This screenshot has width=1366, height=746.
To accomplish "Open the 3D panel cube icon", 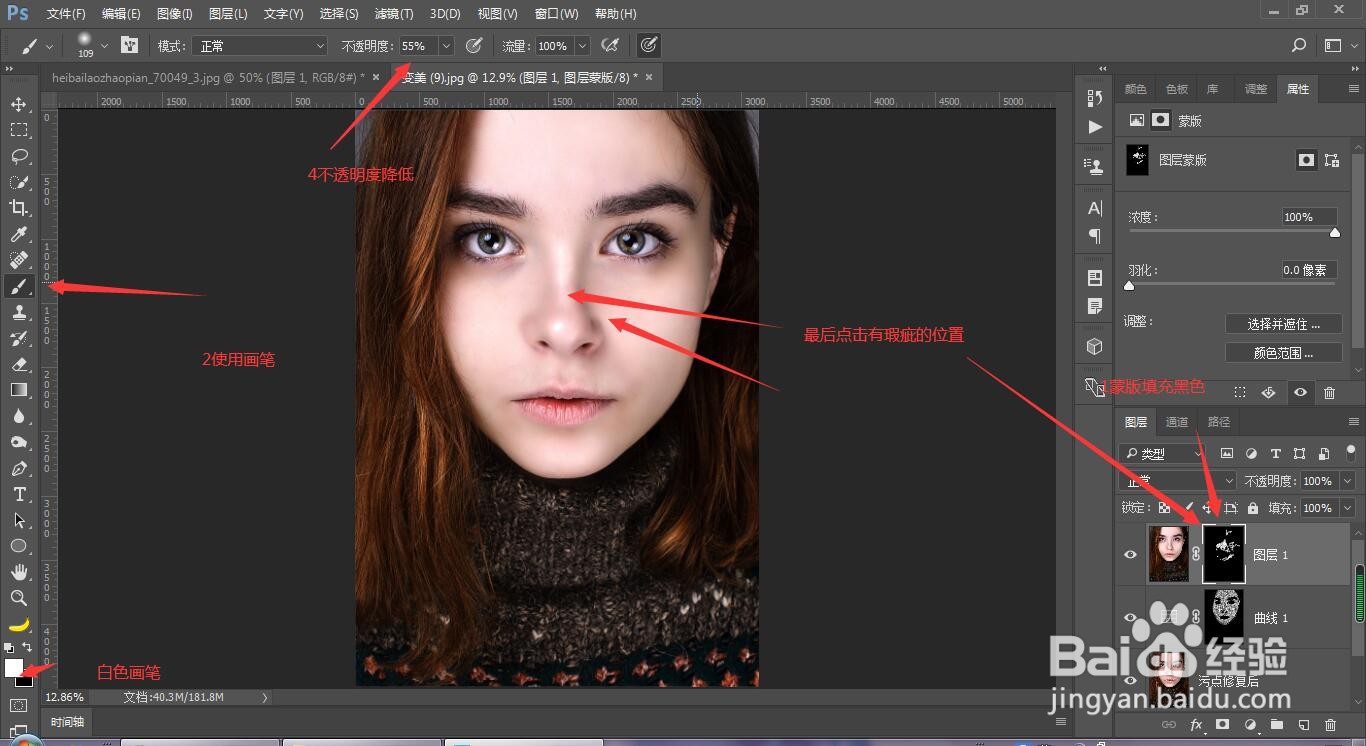I will coord(1095,346).
